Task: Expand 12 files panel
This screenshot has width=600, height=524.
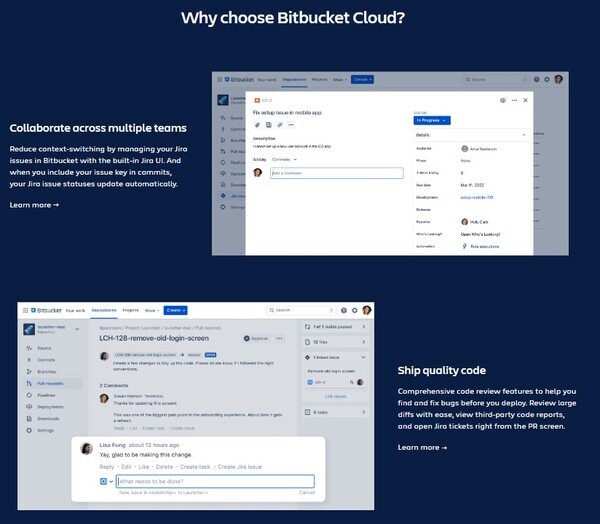Action: point(336,342)
